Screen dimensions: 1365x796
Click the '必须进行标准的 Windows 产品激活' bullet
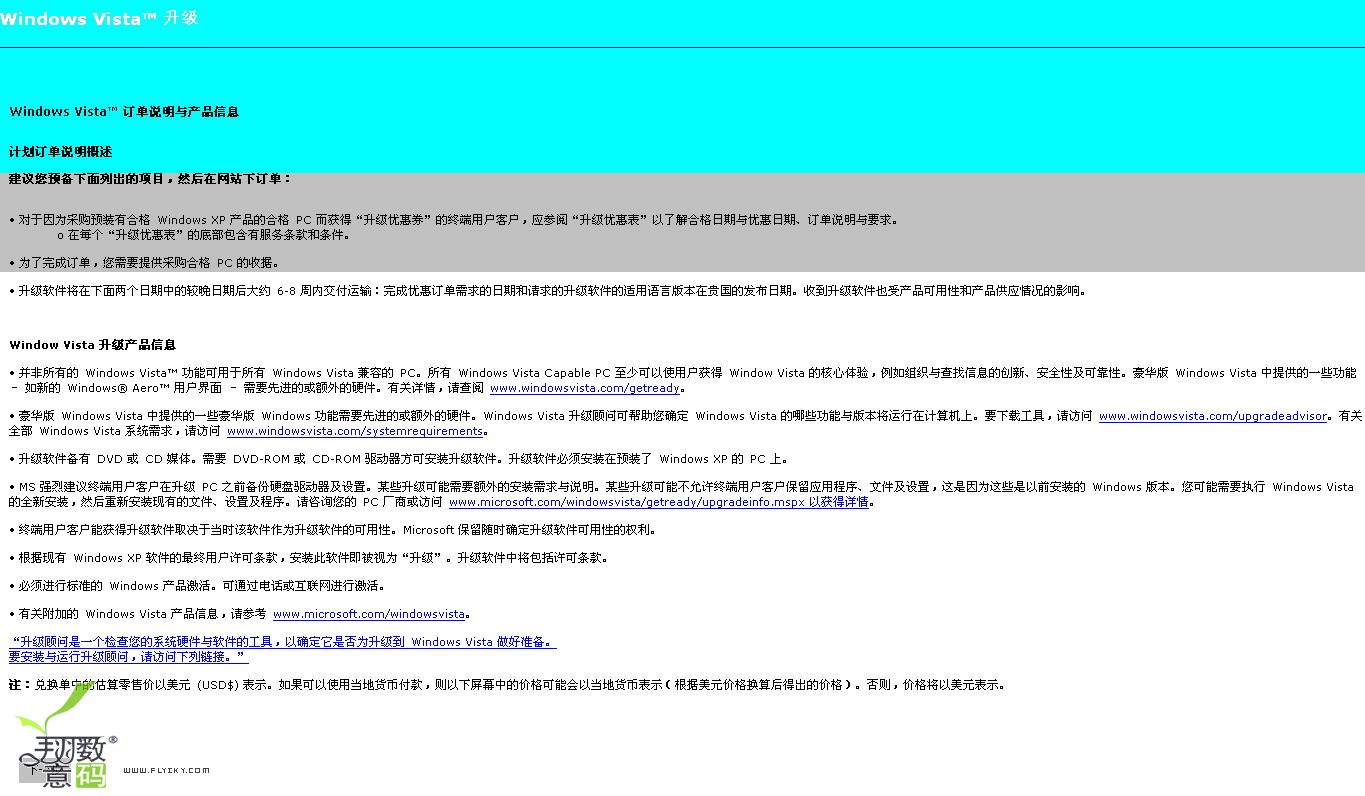coord(197,586)
